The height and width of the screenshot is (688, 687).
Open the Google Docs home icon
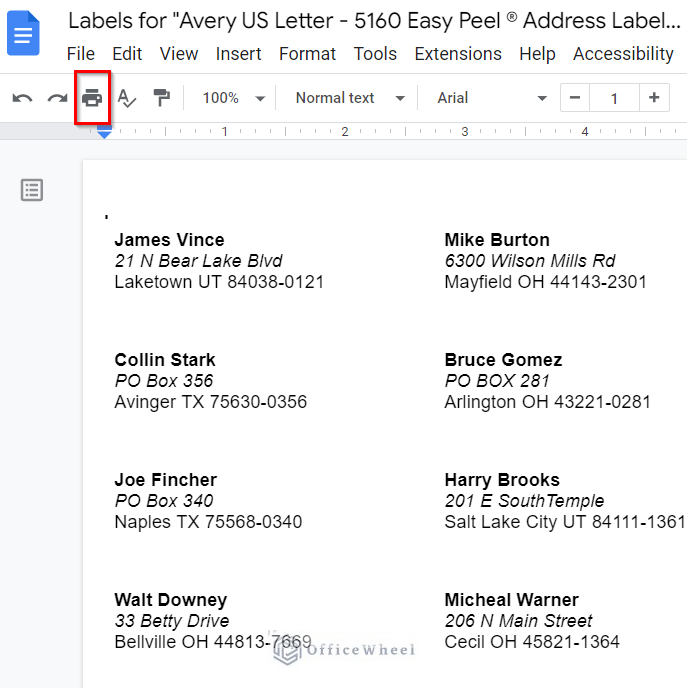[24, 34]
